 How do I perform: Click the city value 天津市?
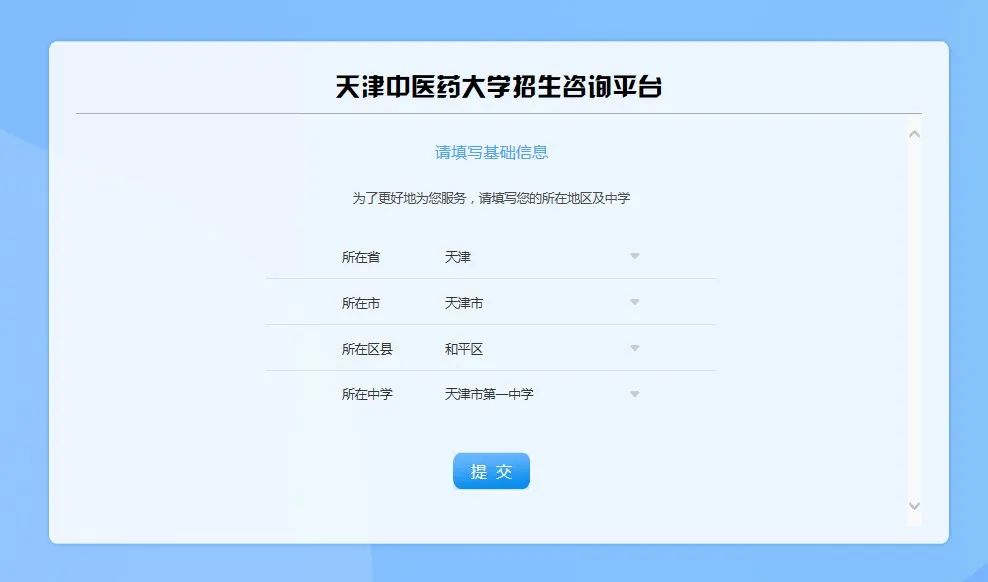pyautogui.click(x=464, y=303)
